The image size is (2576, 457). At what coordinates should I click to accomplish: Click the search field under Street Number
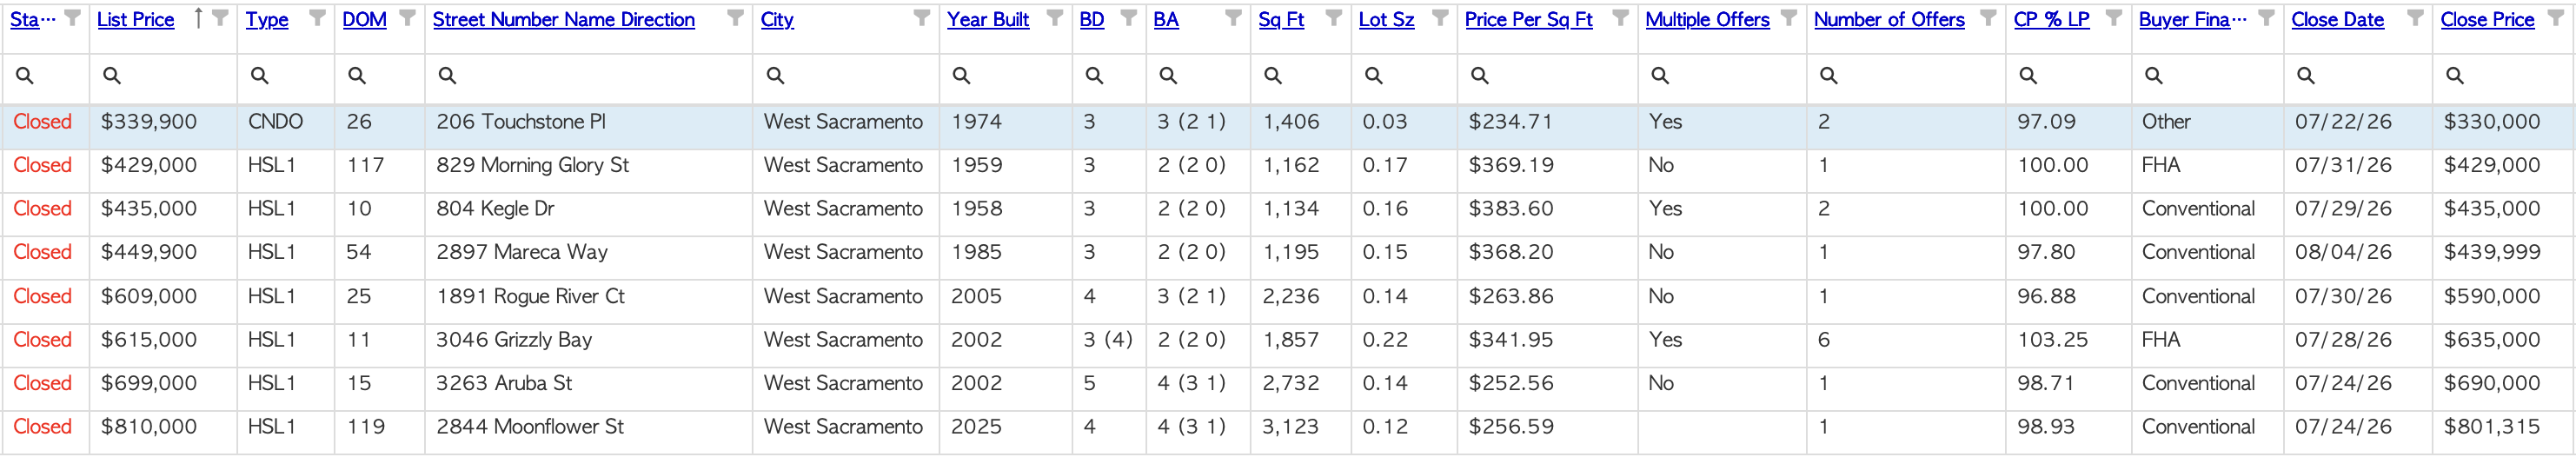588,76
